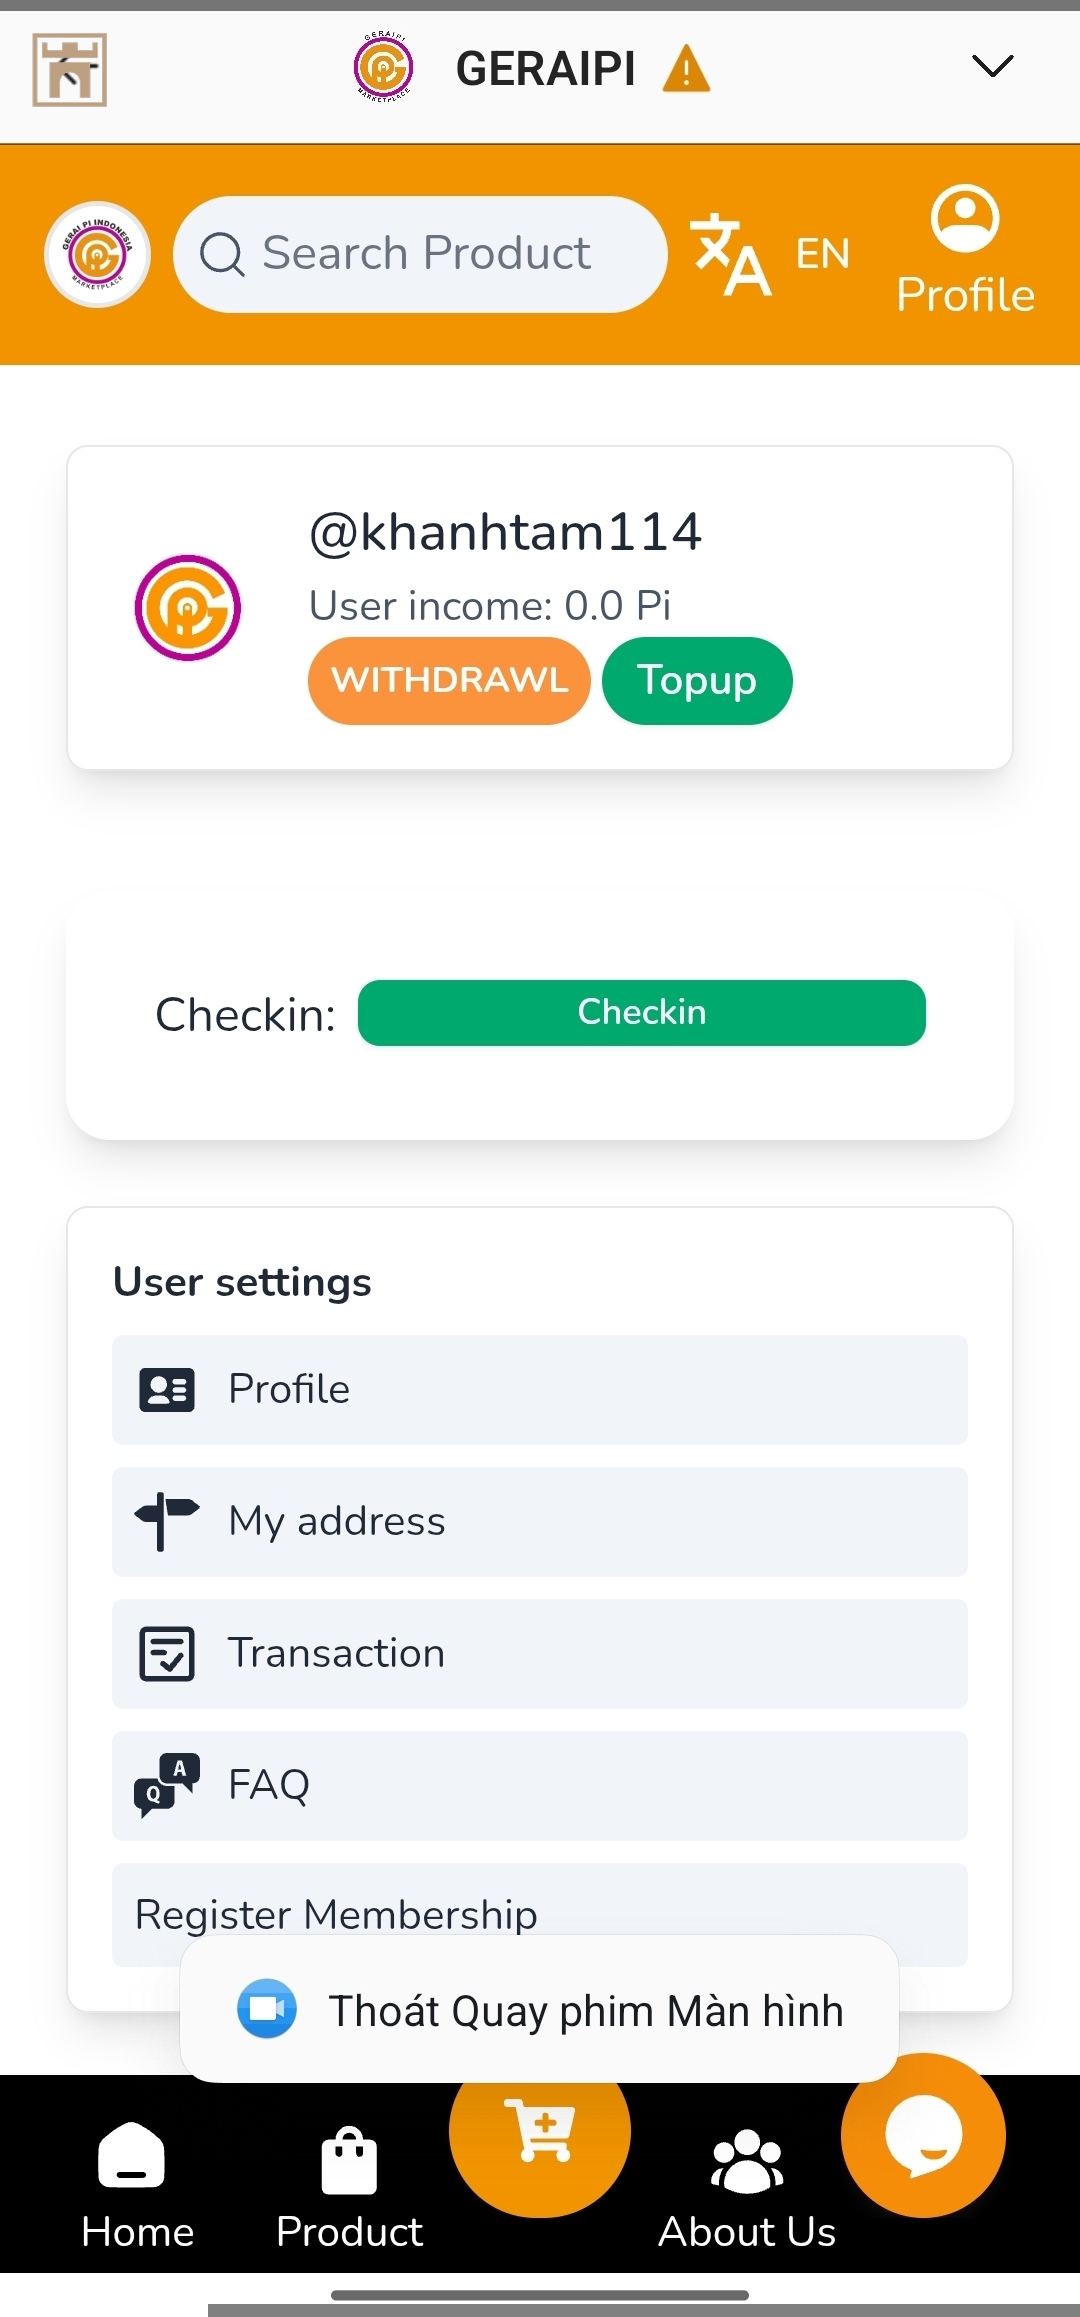Open the FAQ settings item

point(539,1785)
